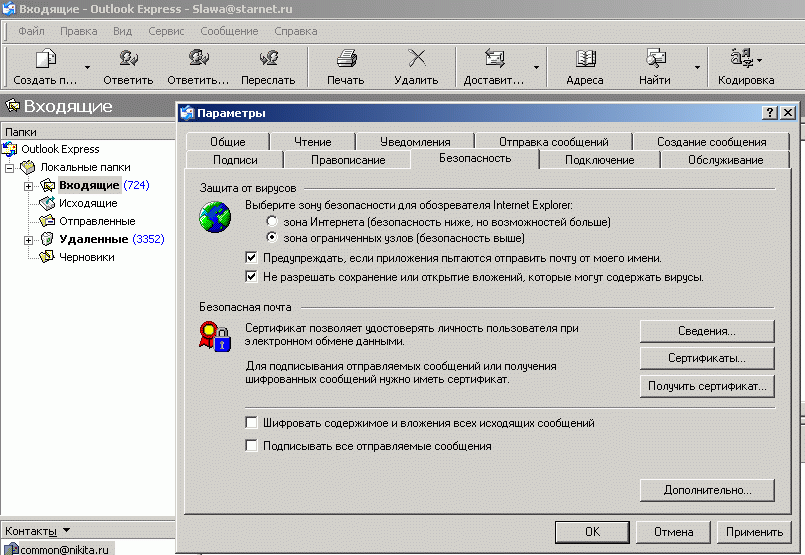805x555 pixels.
Task: Click the help question mark button in Параметры title bar
Action: [770, 113]
